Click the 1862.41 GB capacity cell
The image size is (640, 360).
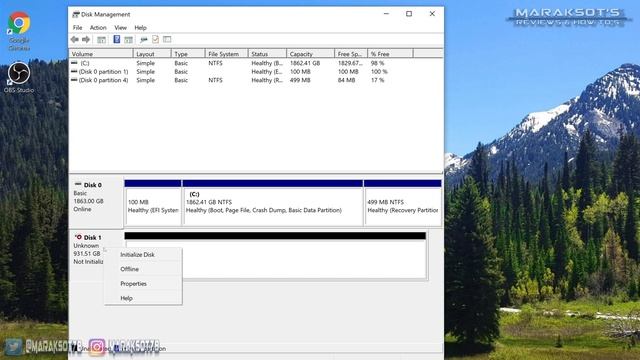coord(305,63)
